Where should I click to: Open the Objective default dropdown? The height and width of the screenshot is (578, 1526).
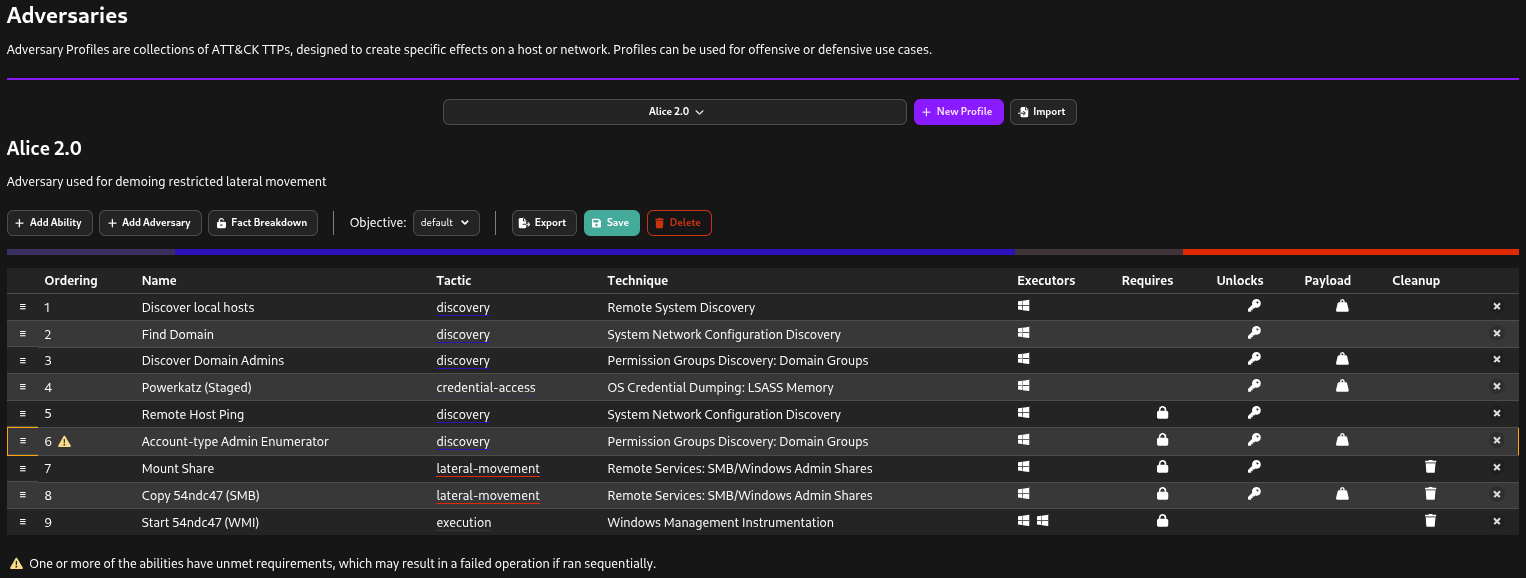coord(446,223)
